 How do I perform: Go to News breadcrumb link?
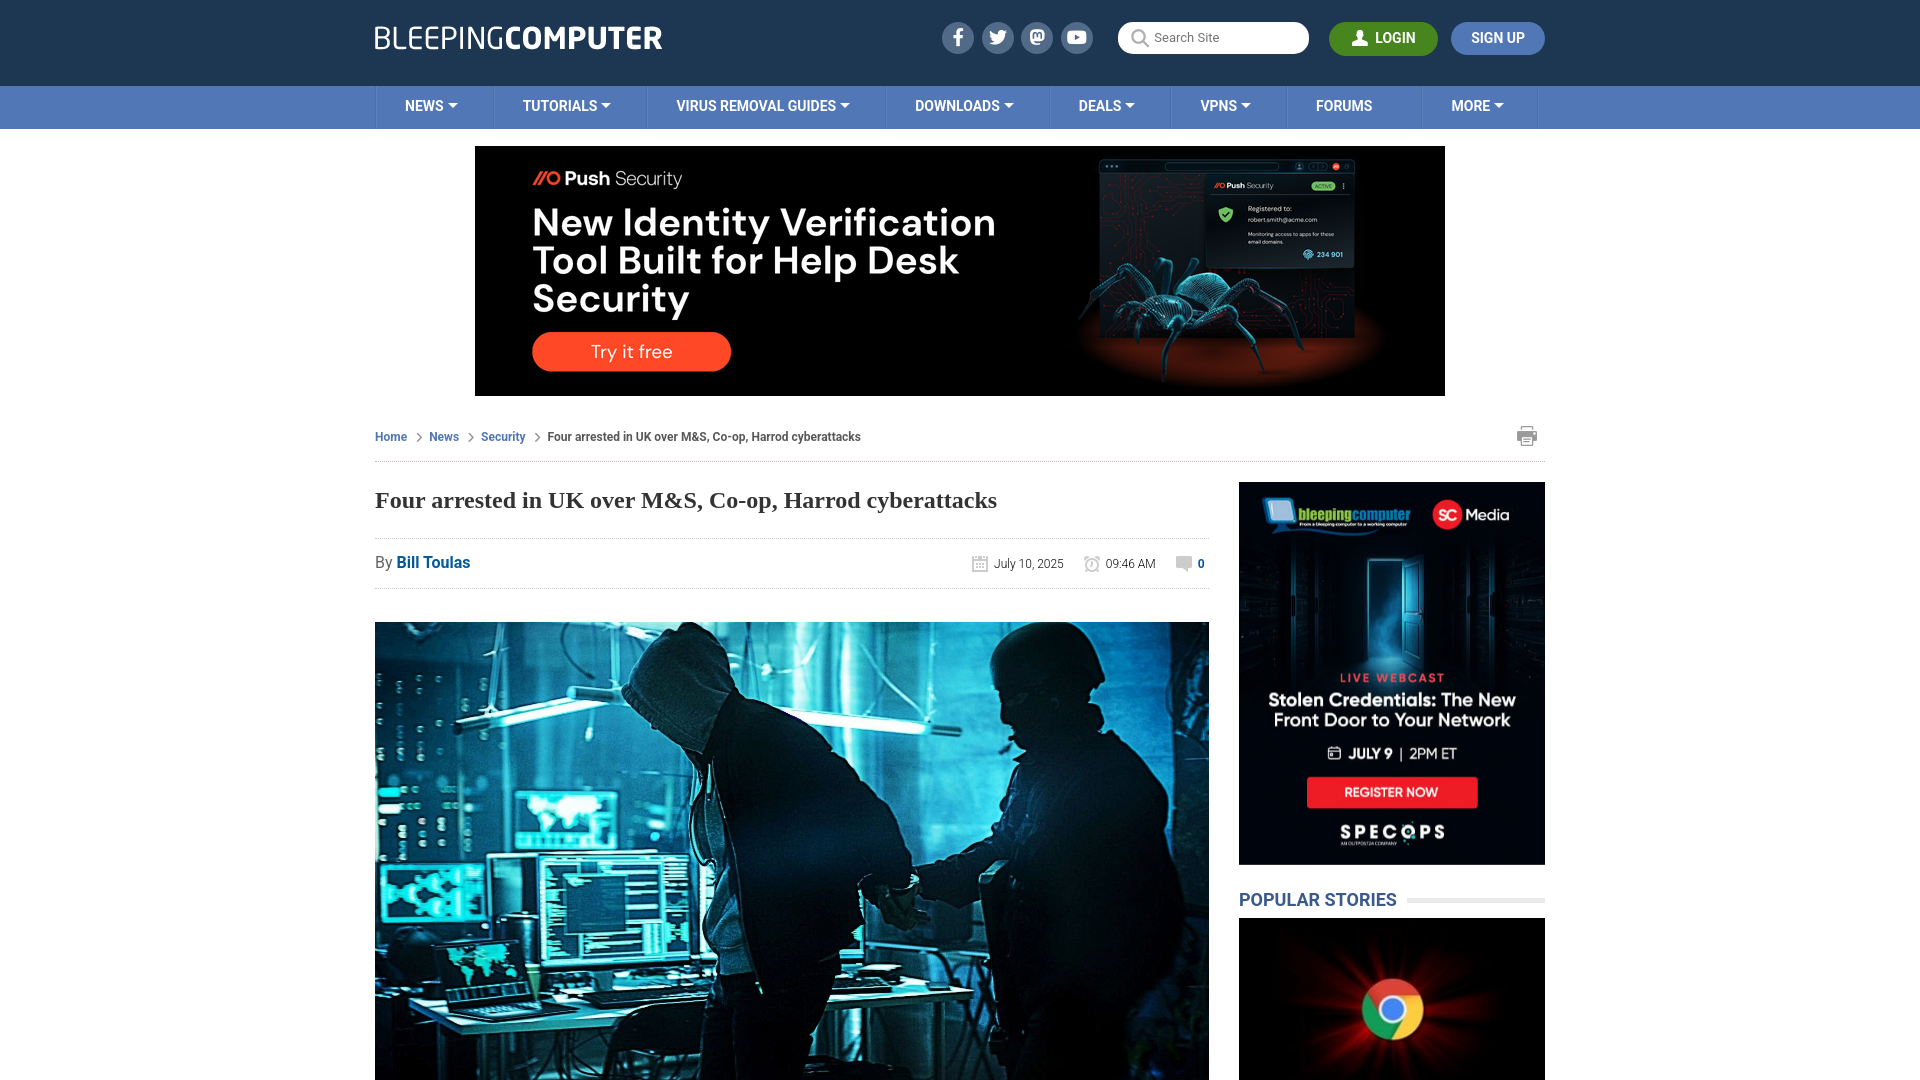tap(444, 437)
